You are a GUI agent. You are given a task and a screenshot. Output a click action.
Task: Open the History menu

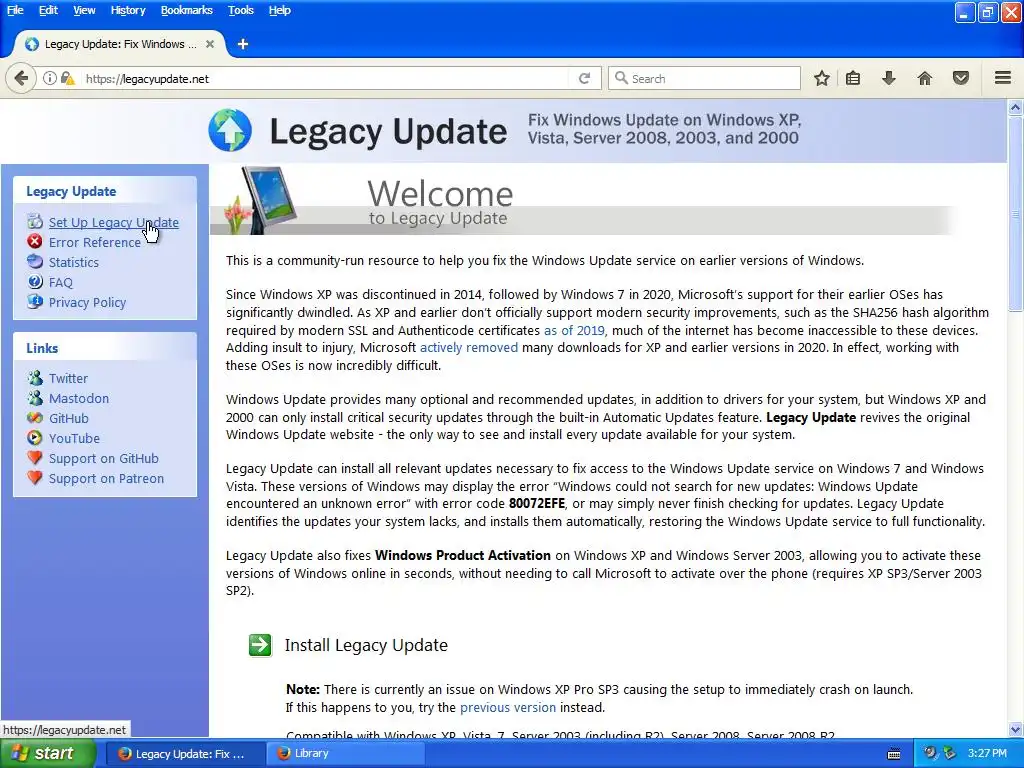click(127, 10)
